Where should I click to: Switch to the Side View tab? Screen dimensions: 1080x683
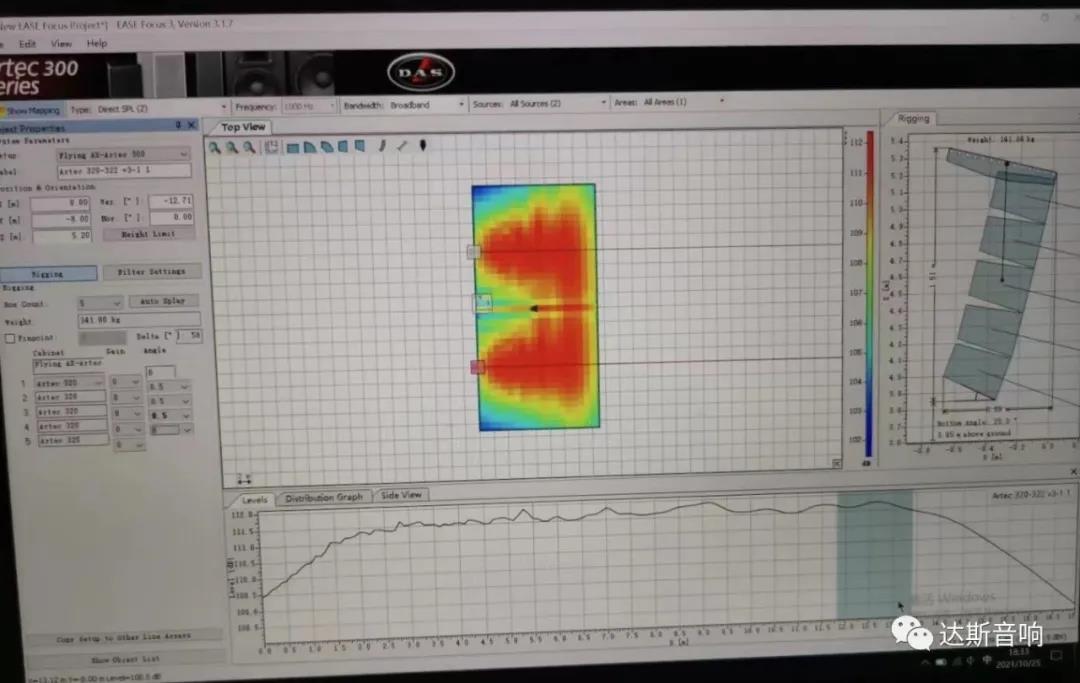point(401,495)
